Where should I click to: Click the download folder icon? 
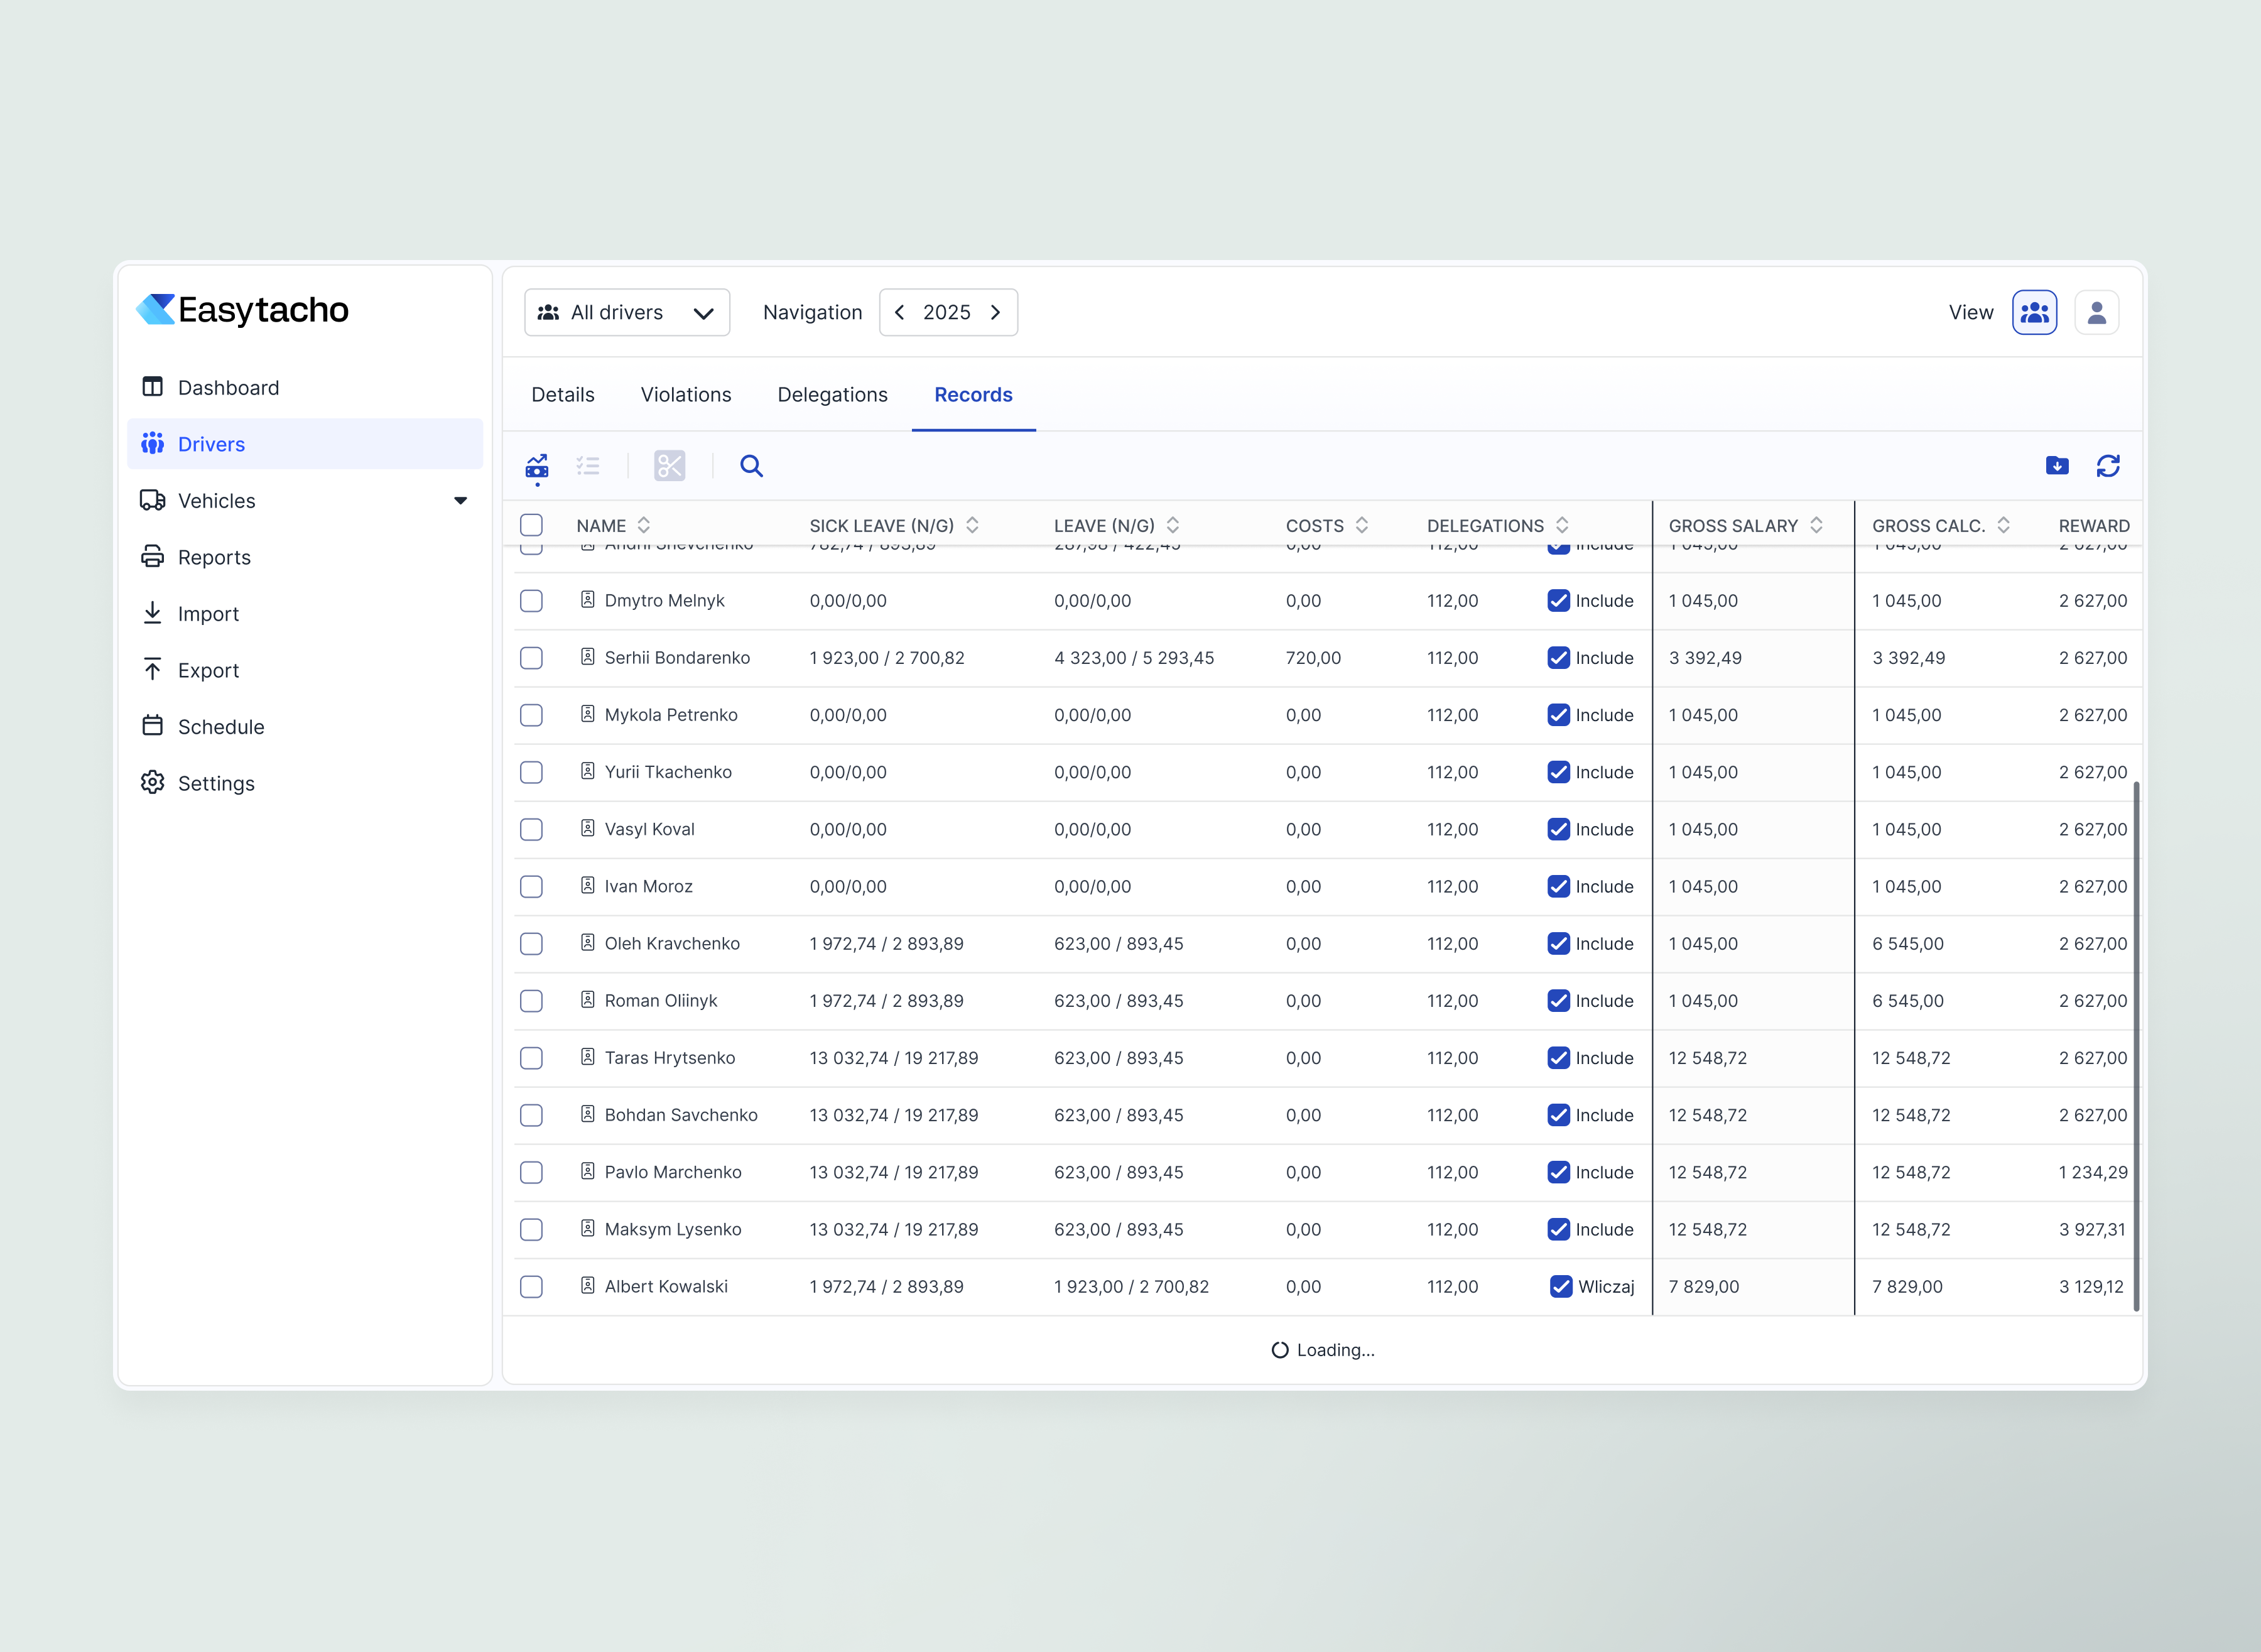point(2057,466)
